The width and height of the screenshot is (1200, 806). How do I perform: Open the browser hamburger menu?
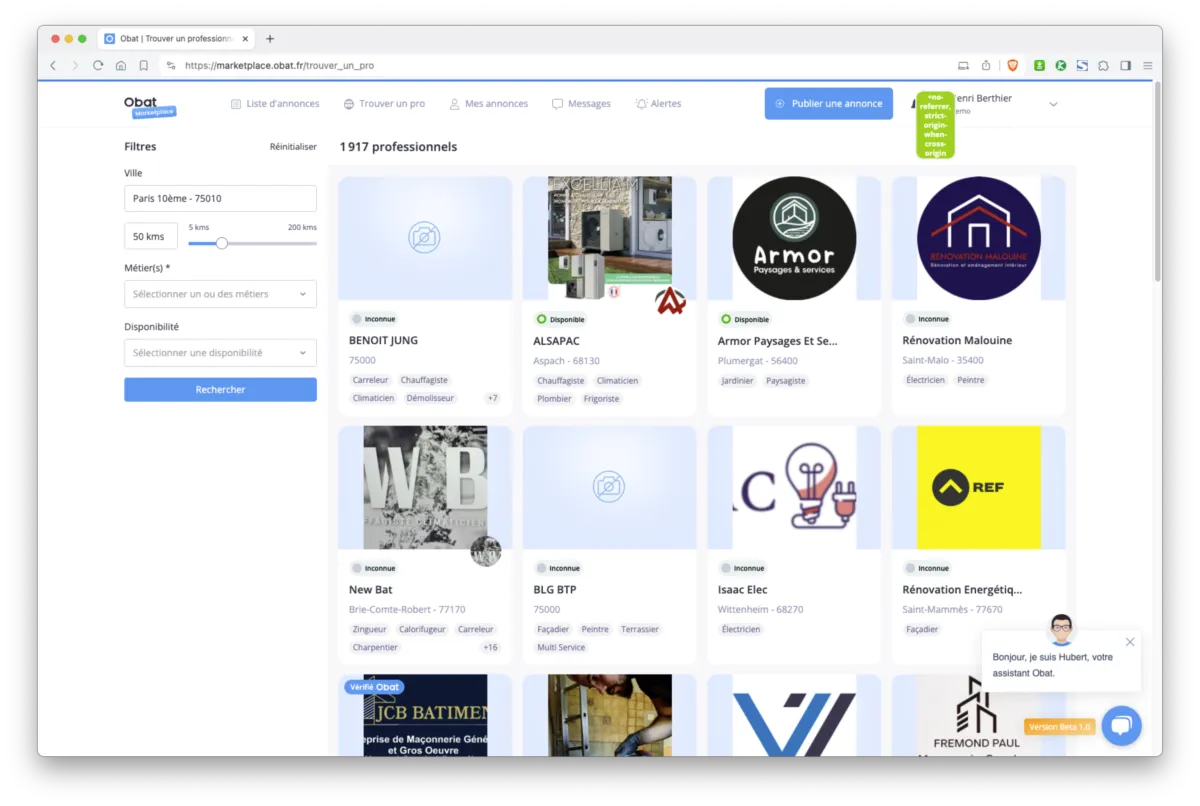[1148, 65]
